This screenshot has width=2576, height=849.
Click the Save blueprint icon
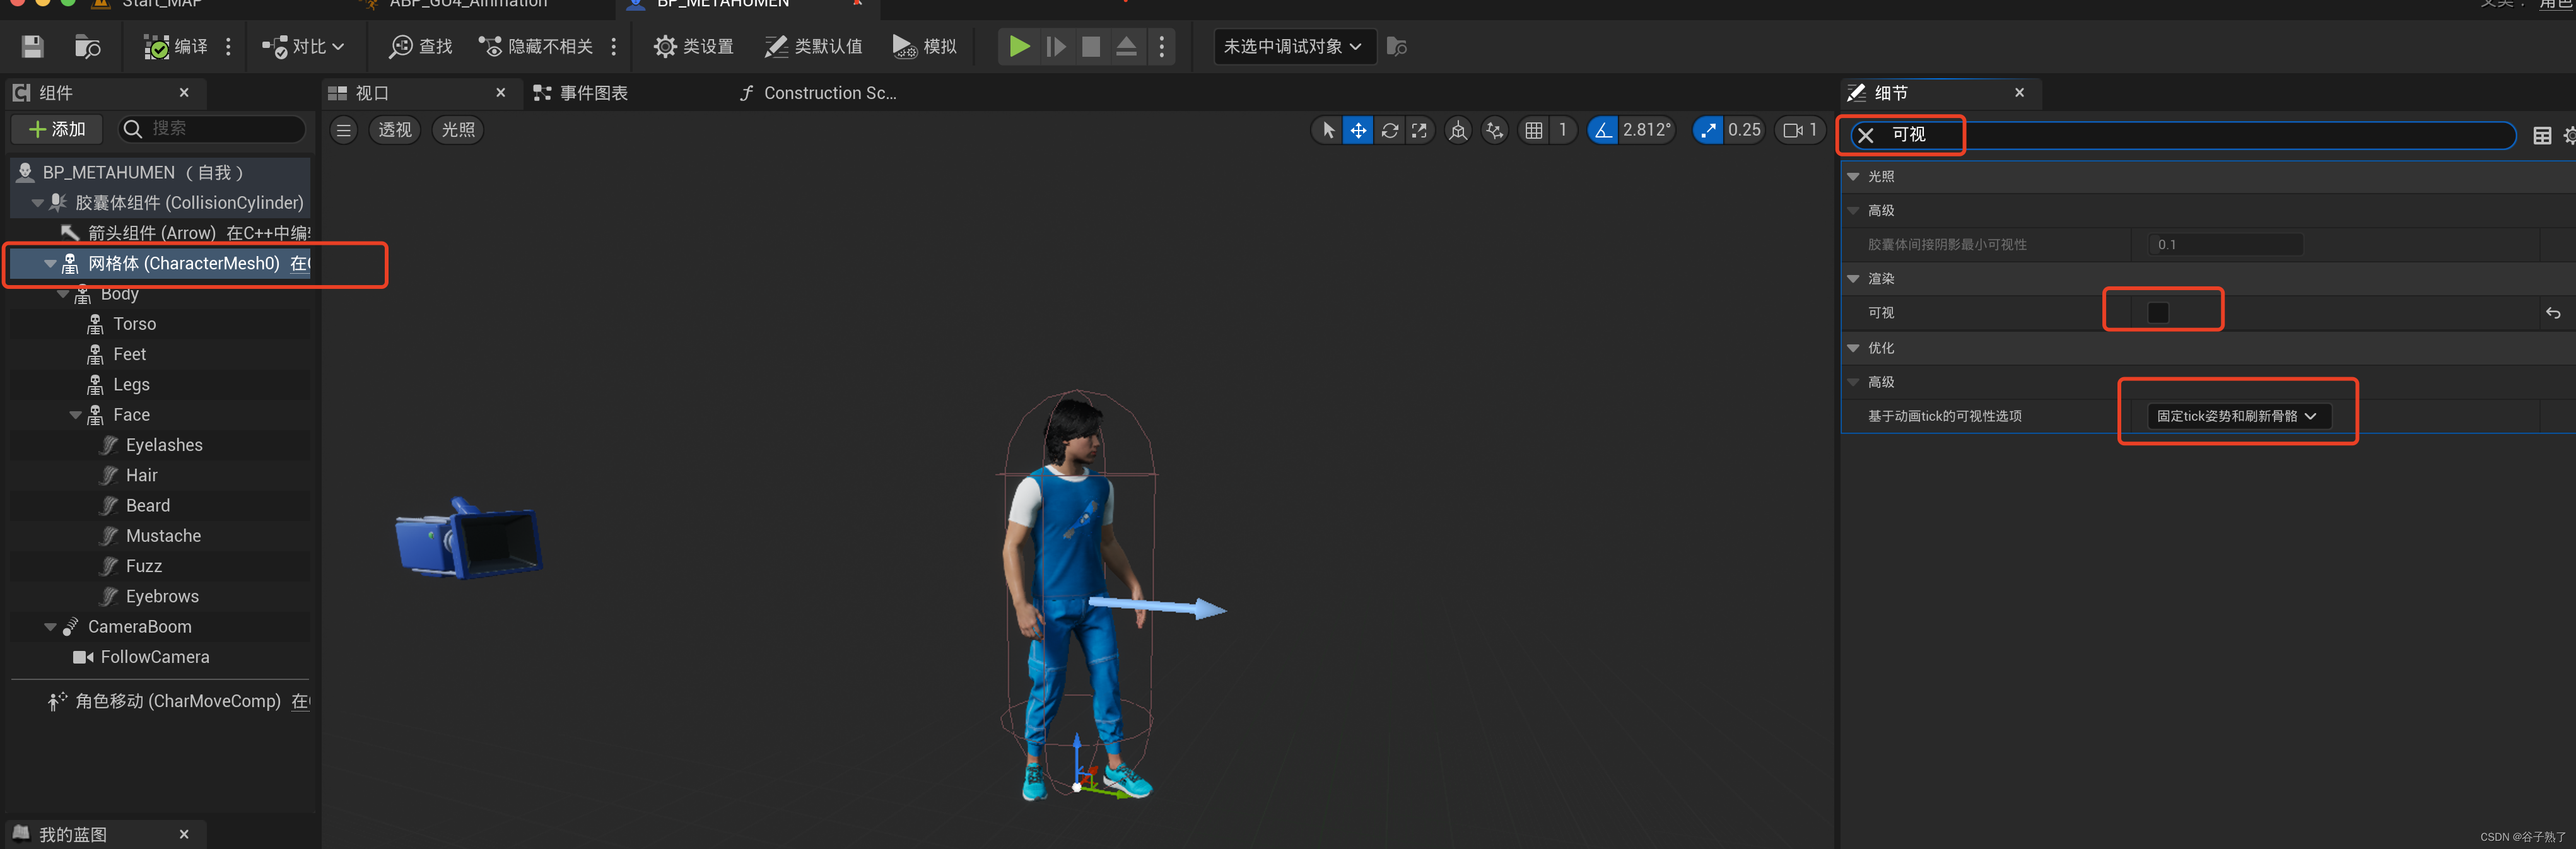pos(33,46)
